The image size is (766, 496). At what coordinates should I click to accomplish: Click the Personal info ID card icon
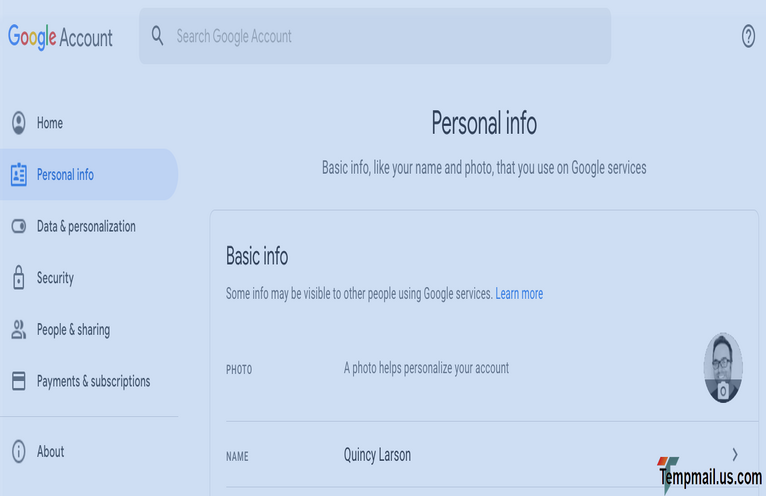18,175
